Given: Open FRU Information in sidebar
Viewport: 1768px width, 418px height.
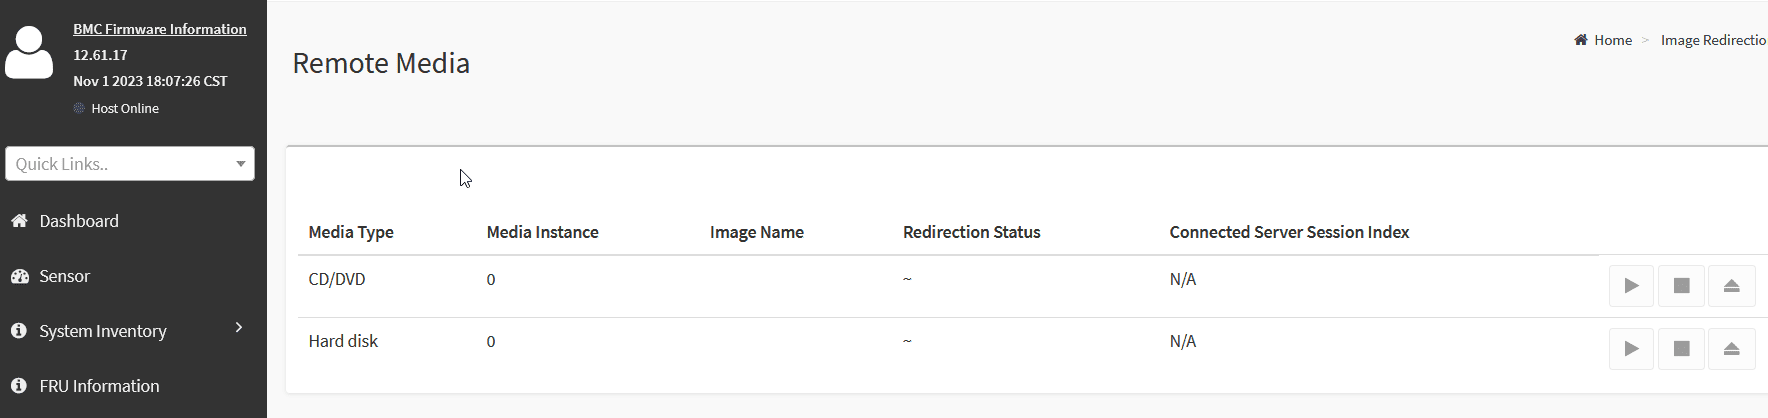Looking at the screenshot, I should pyautogui.click(x=99, y=386).
